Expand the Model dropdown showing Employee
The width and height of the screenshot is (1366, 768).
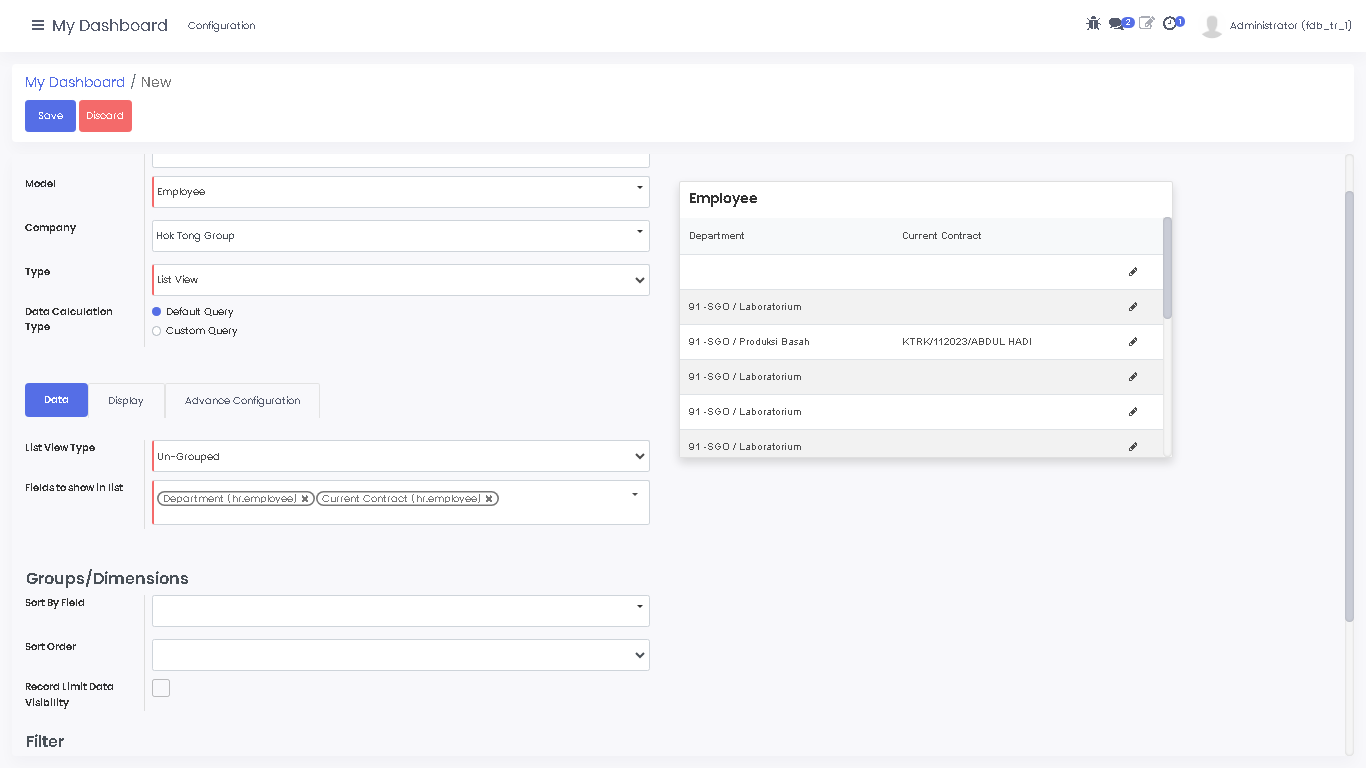(x=400, y=192)
